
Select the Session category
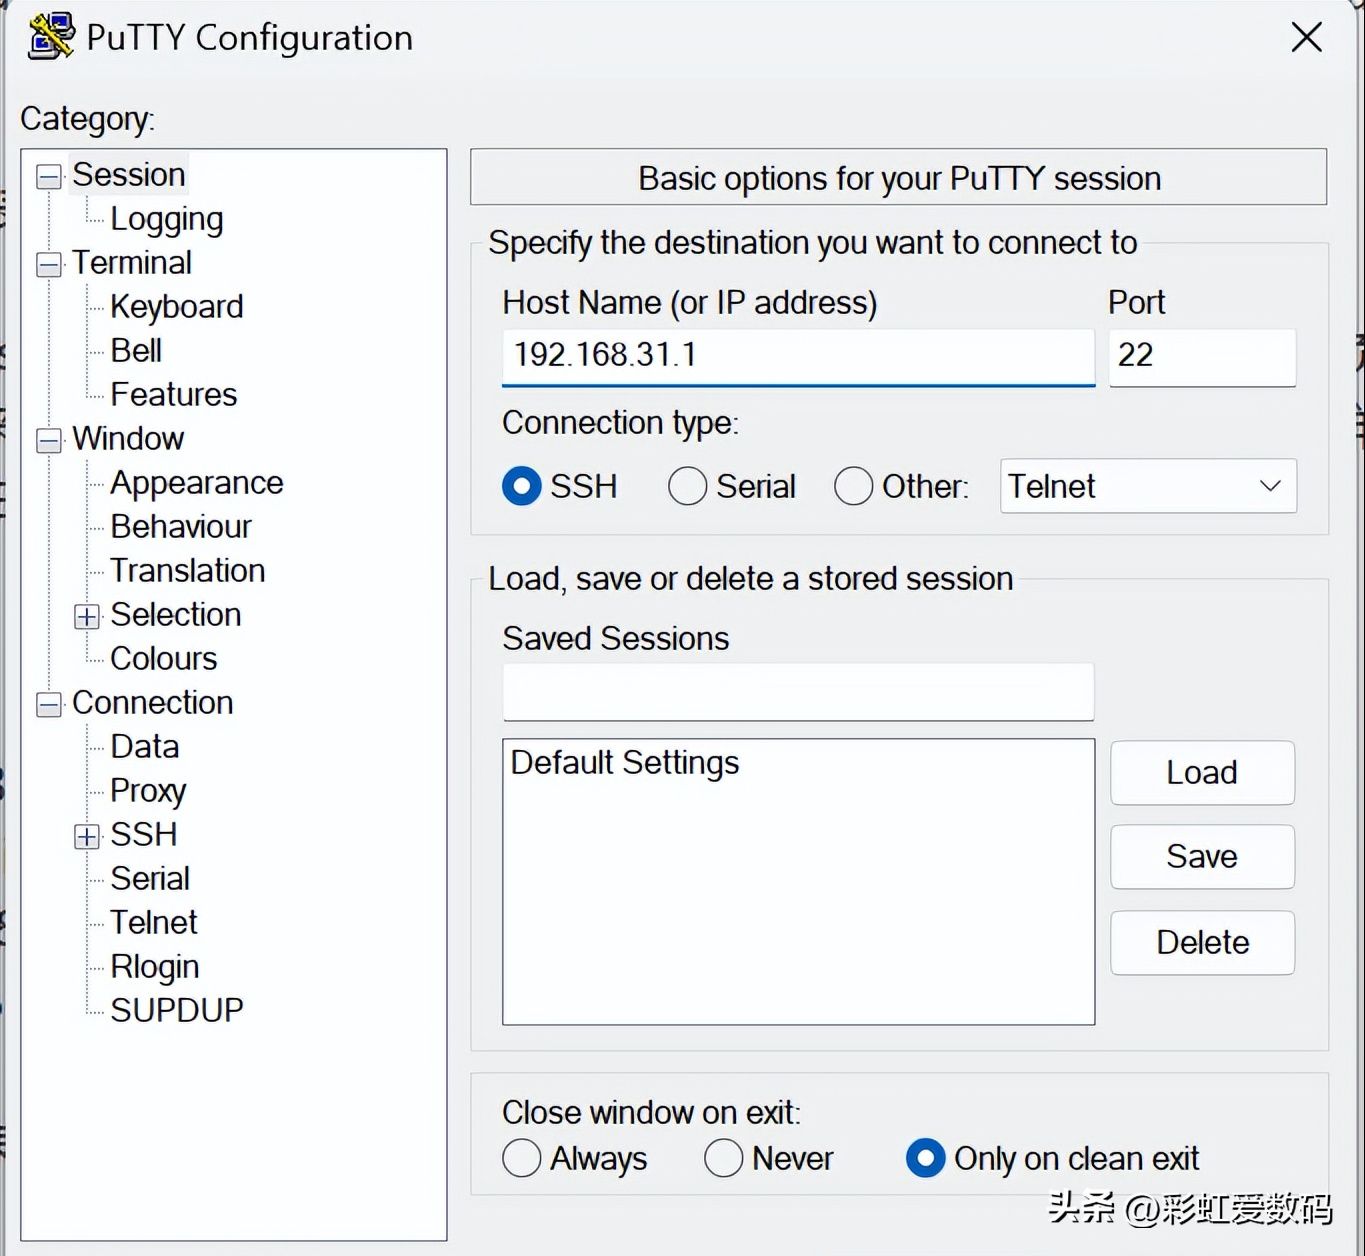[x=129, y=175]
